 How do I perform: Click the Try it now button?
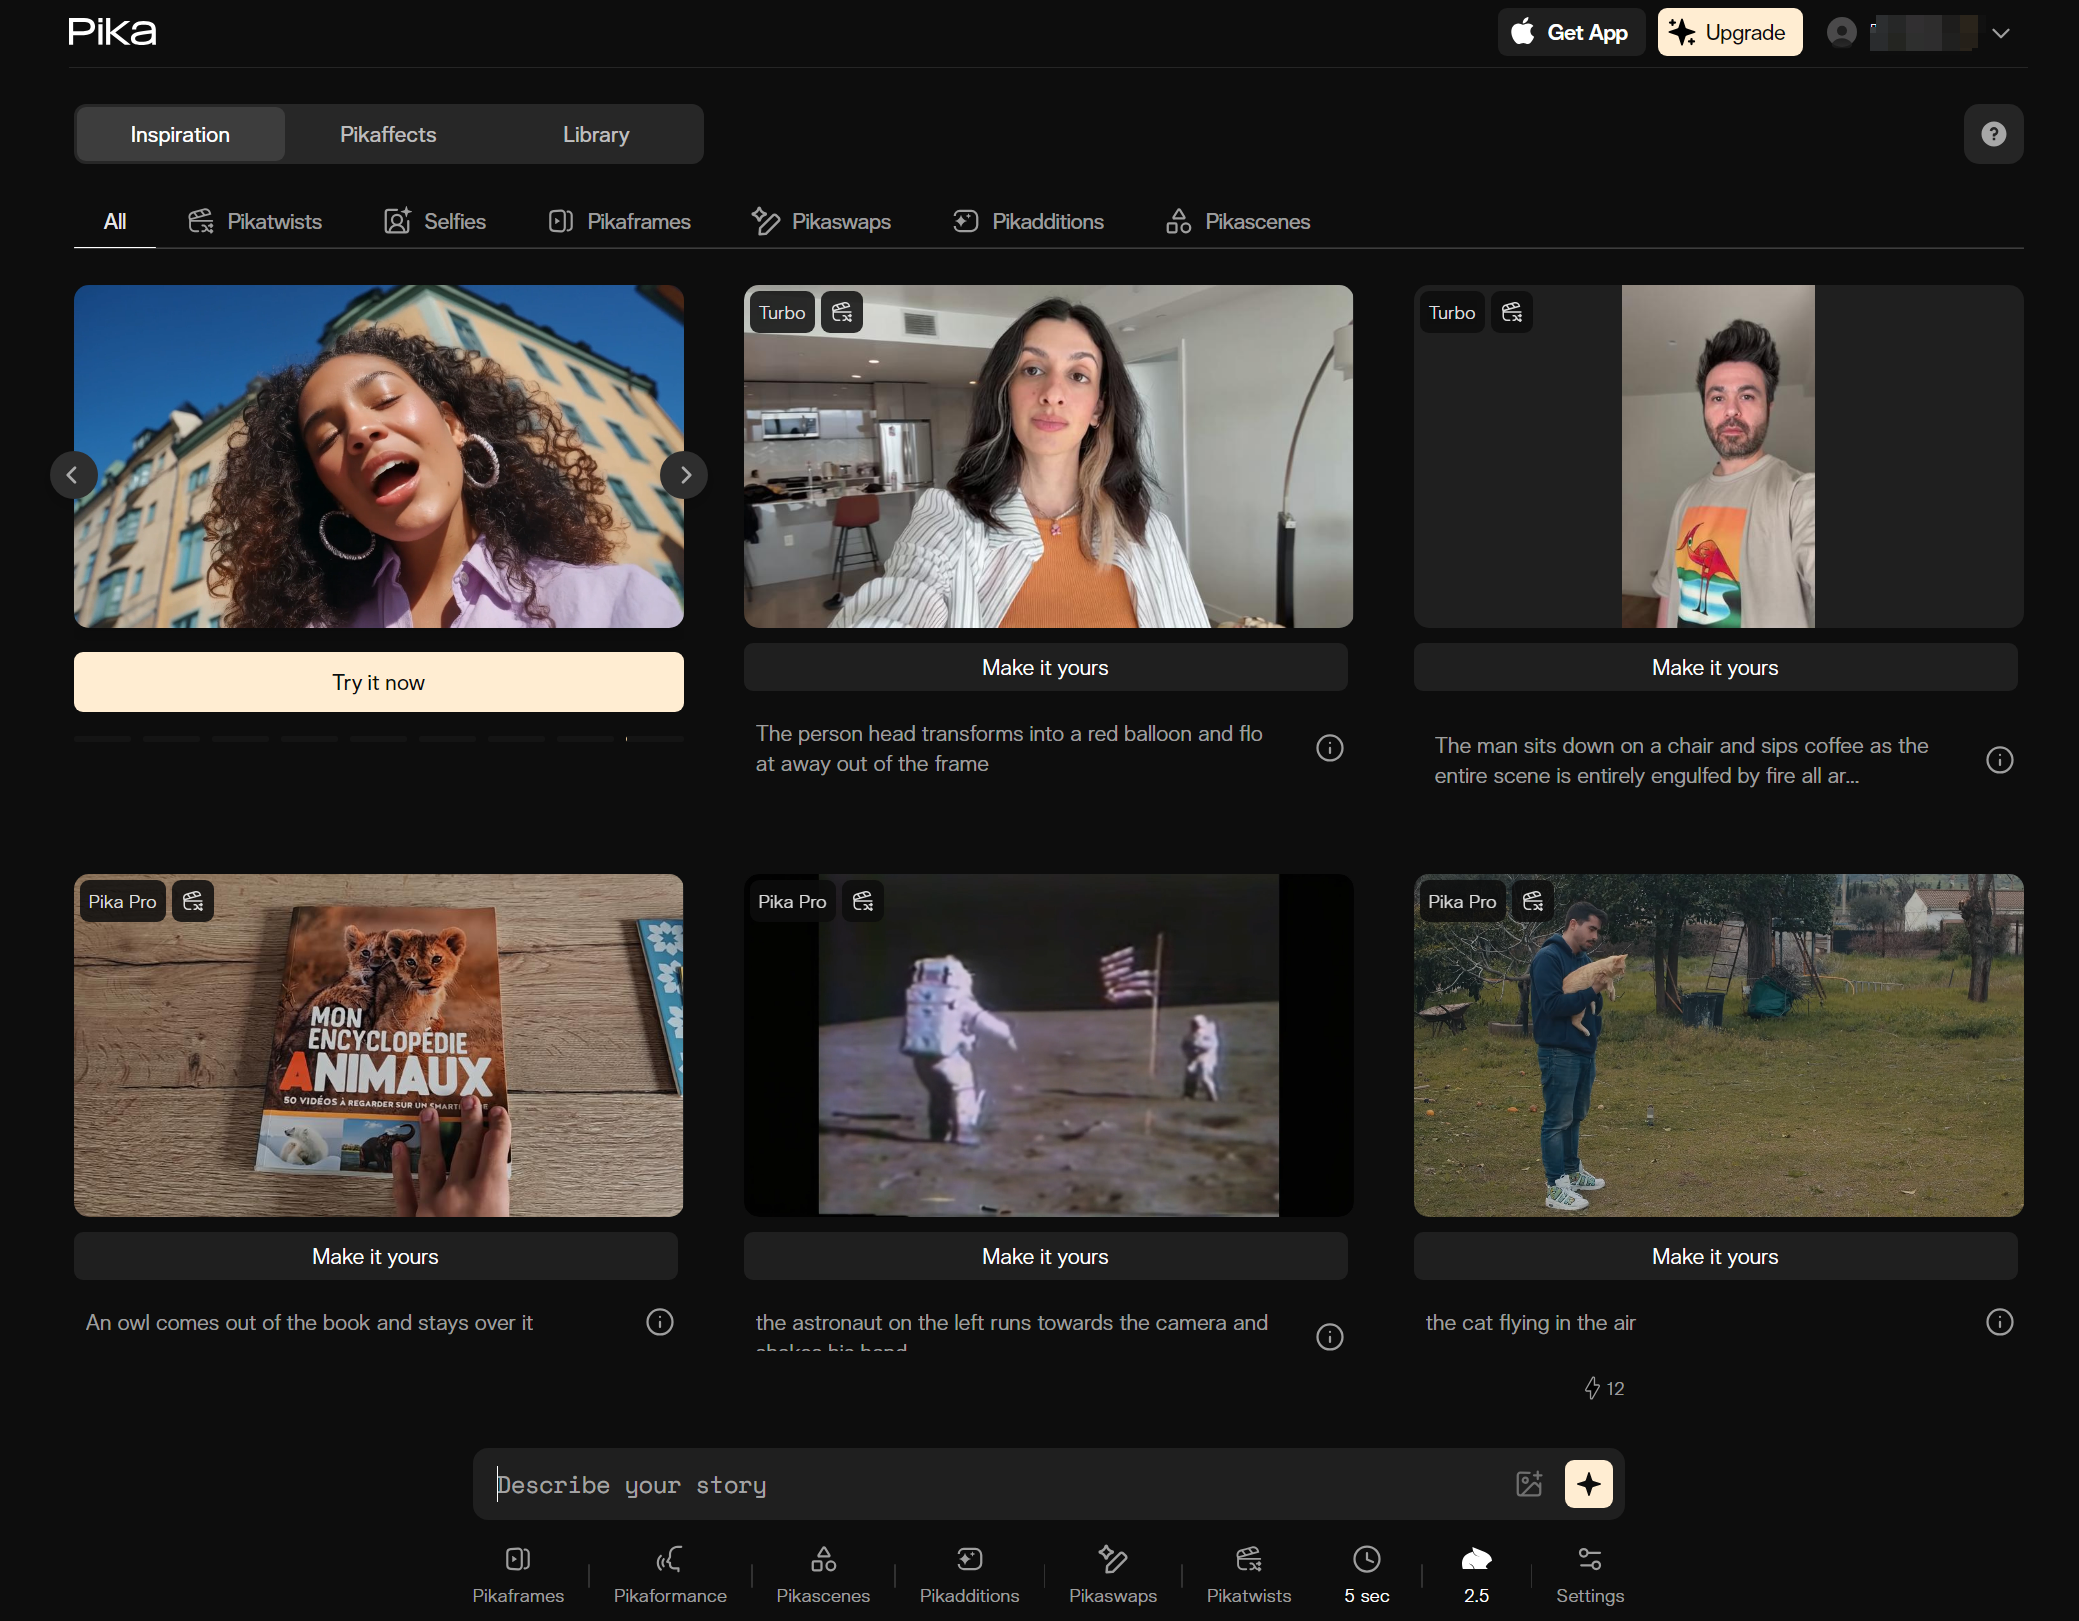coord(378,682)
